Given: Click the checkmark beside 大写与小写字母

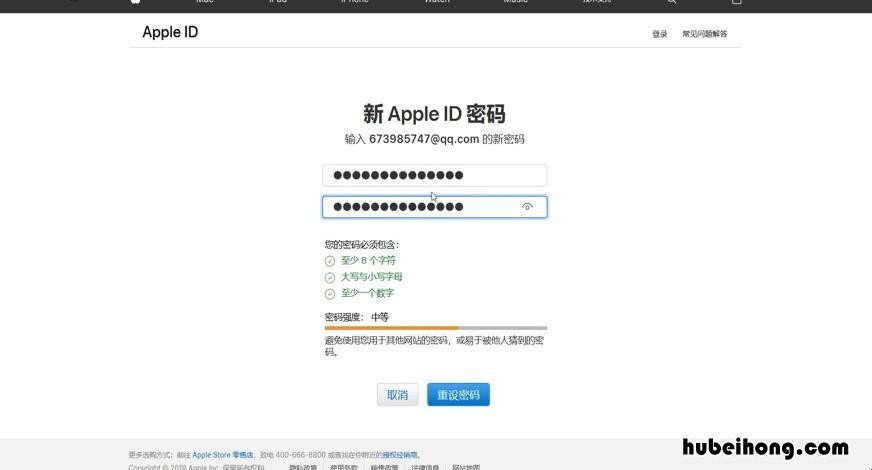Looking at the screenshot, I should coord(330,277).
